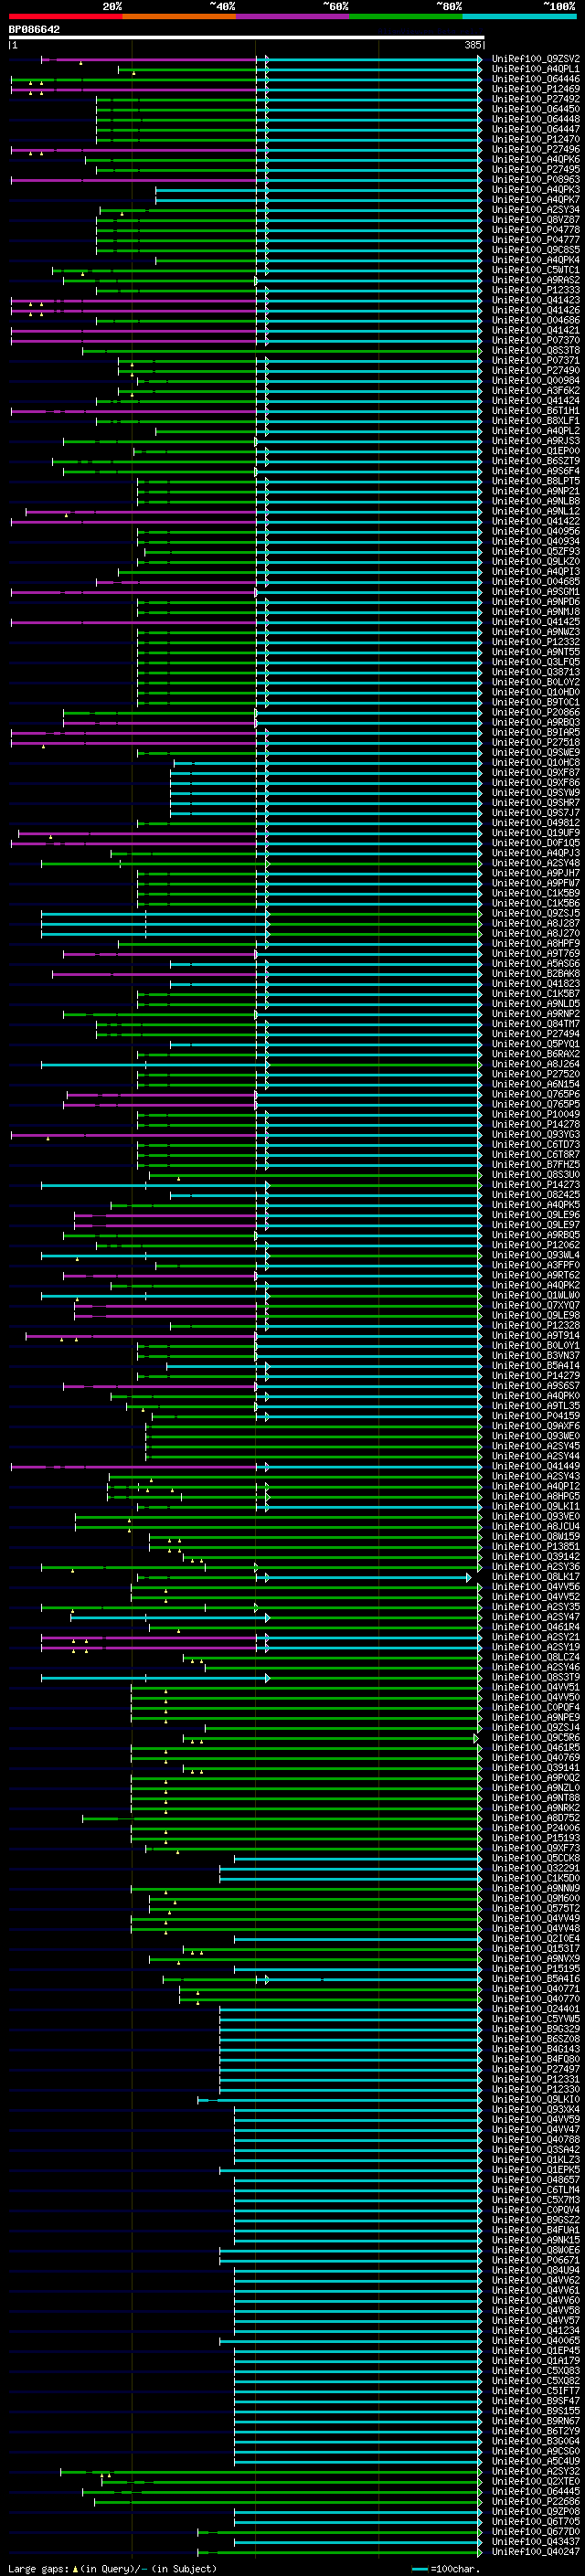Open hit UniRef100_A8HPF9
This screenshot has width=585, height=2576.
(536, 944)
